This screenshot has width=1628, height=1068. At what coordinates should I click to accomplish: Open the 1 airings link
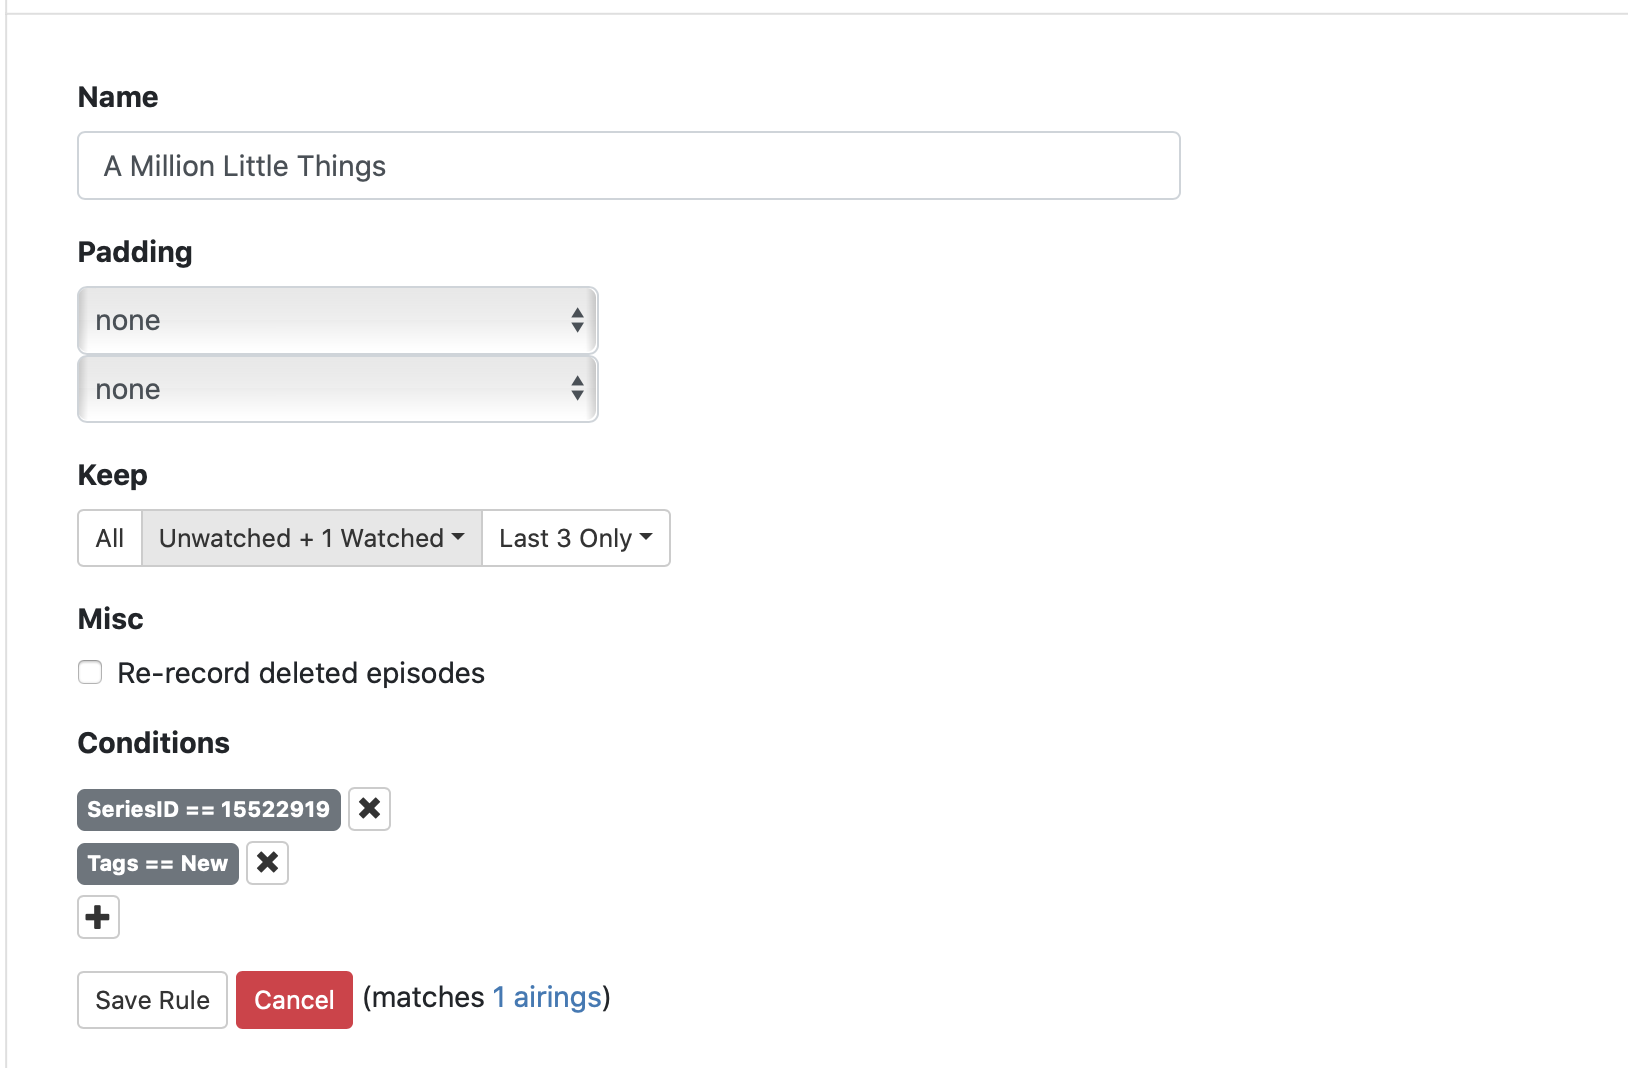coord(547,997)
